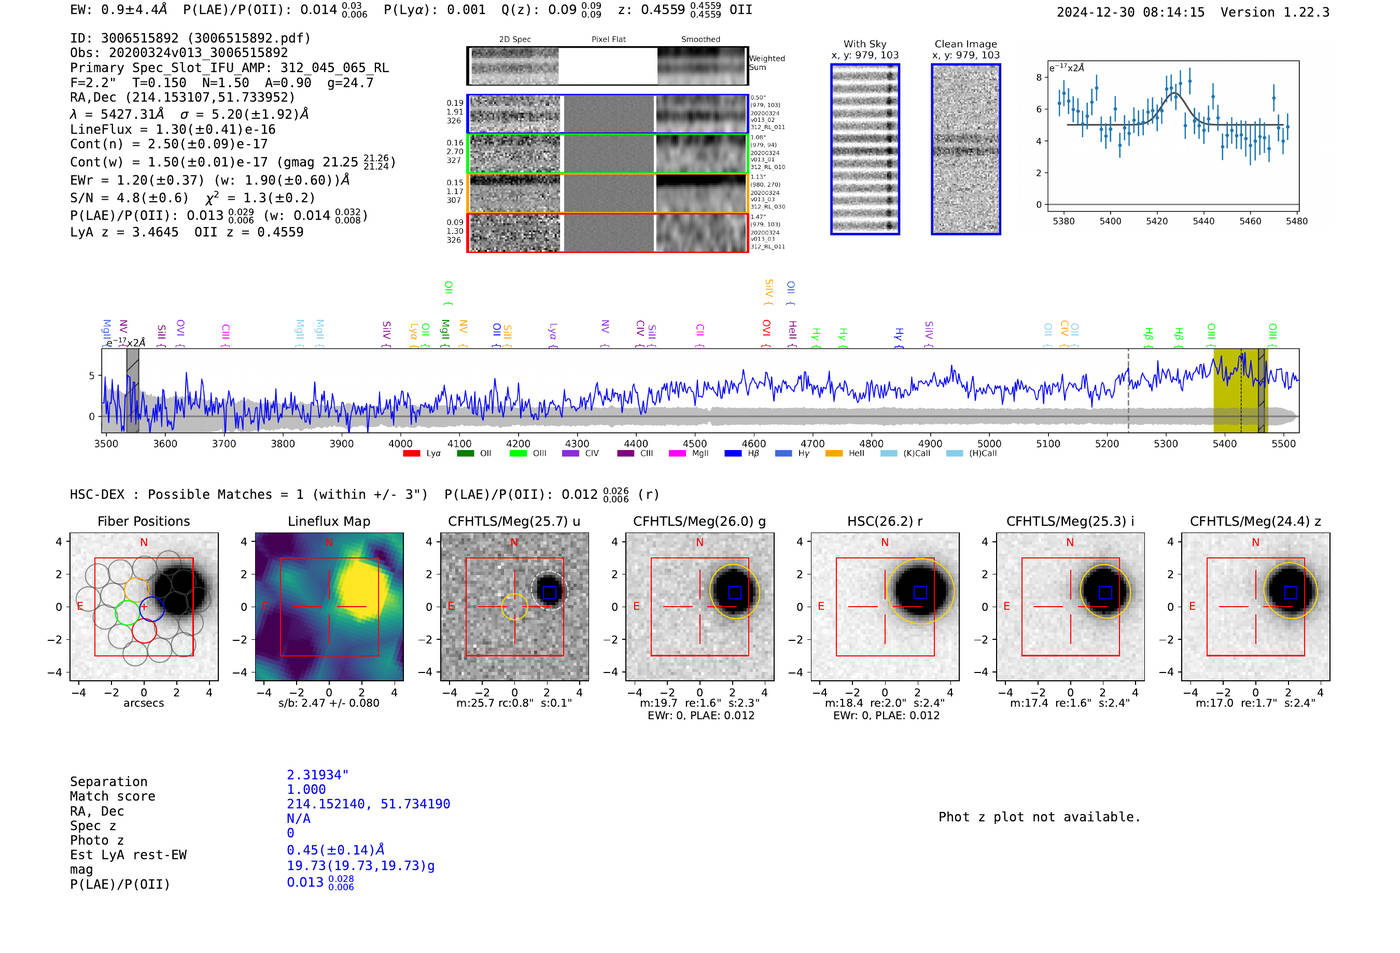Click the match score value 1.000
The width and height of the screenshot is (1400, 953).
(x=306, y=789)
